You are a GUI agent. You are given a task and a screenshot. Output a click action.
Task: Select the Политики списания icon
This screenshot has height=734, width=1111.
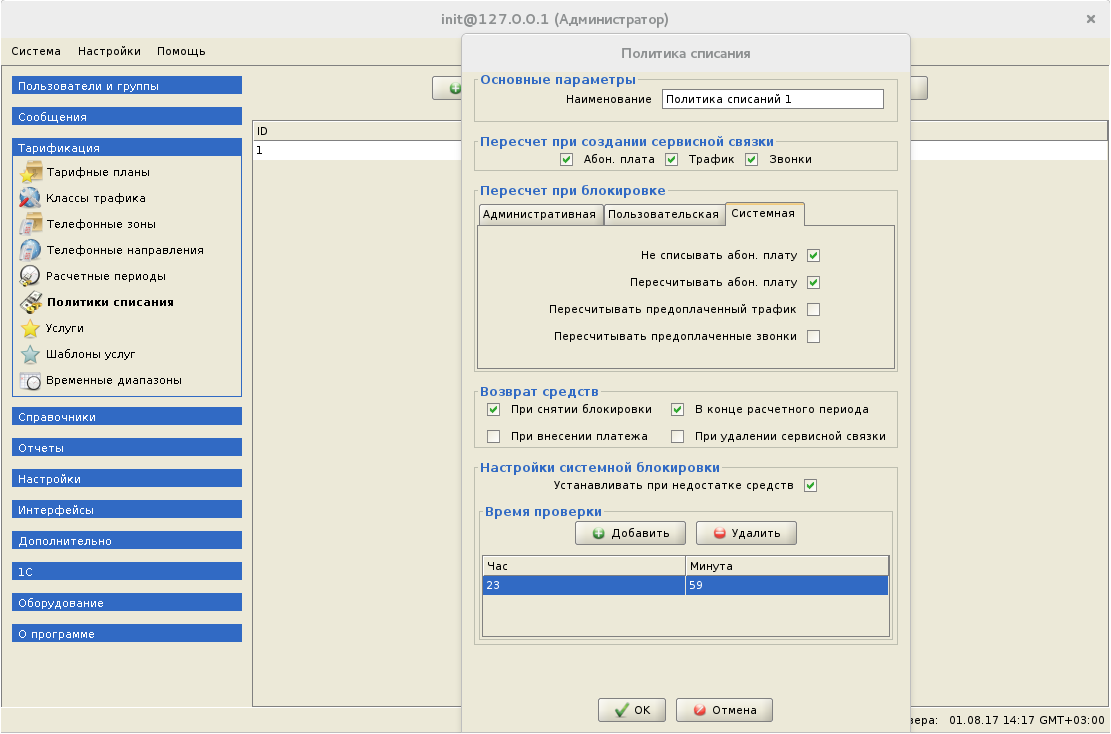click(x=30, y=302)
